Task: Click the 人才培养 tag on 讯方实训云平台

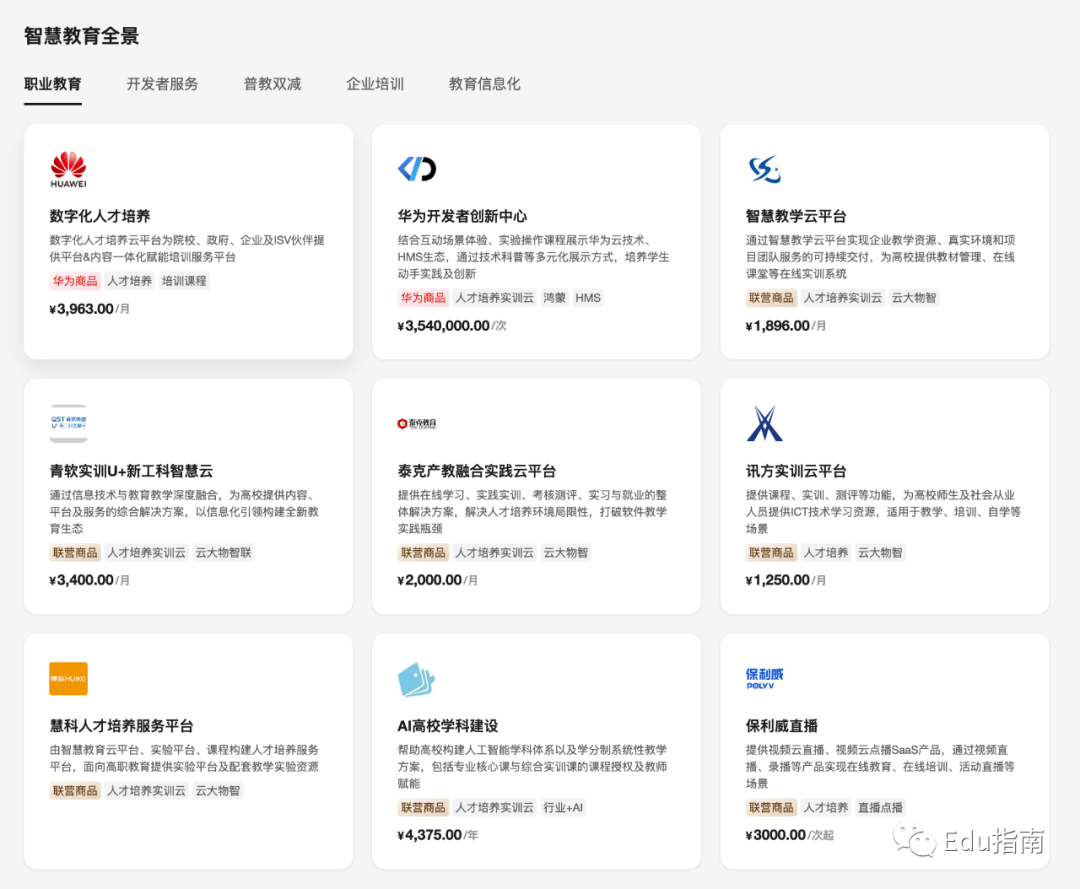Action: [826, 553]
